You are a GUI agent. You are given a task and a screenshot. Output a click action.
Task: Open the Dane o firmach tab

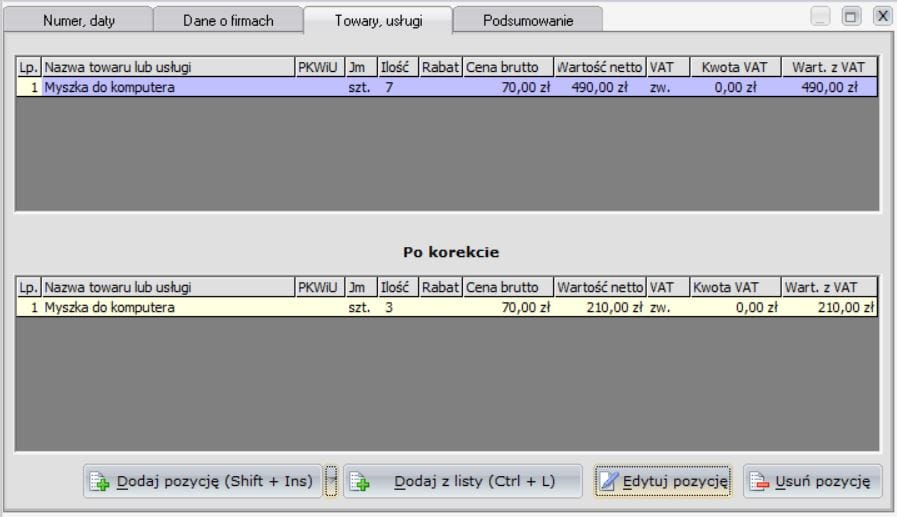(x=228, y=20)
